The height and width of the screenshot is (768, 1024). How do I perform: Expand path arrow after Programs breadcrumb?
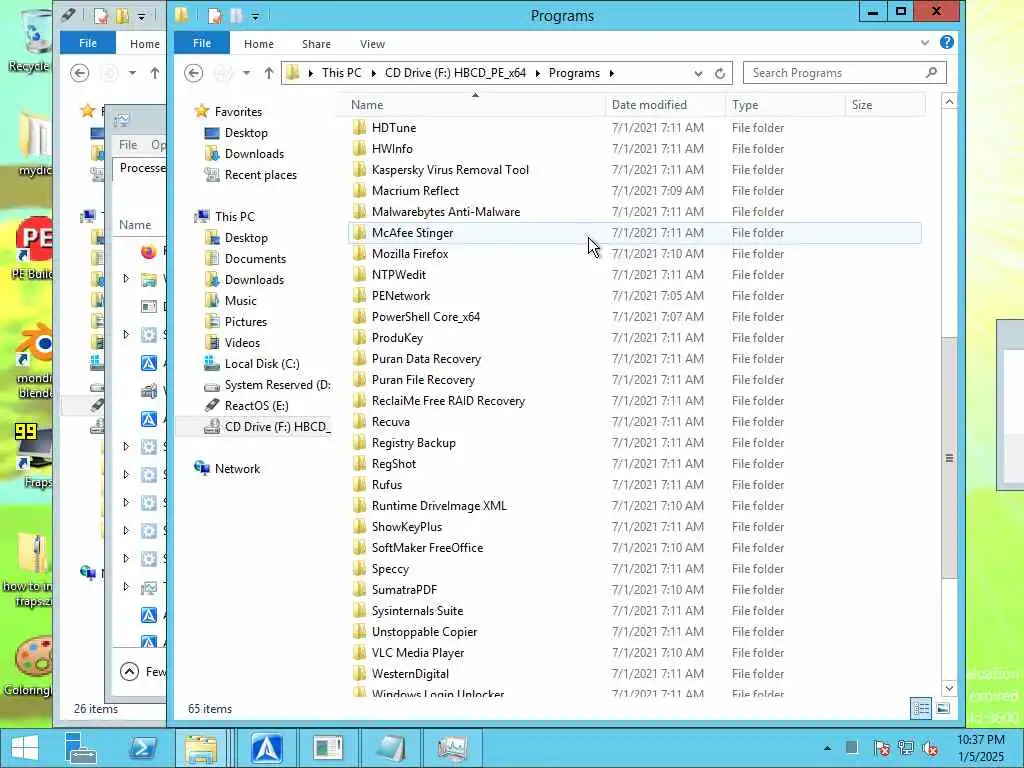611,73
